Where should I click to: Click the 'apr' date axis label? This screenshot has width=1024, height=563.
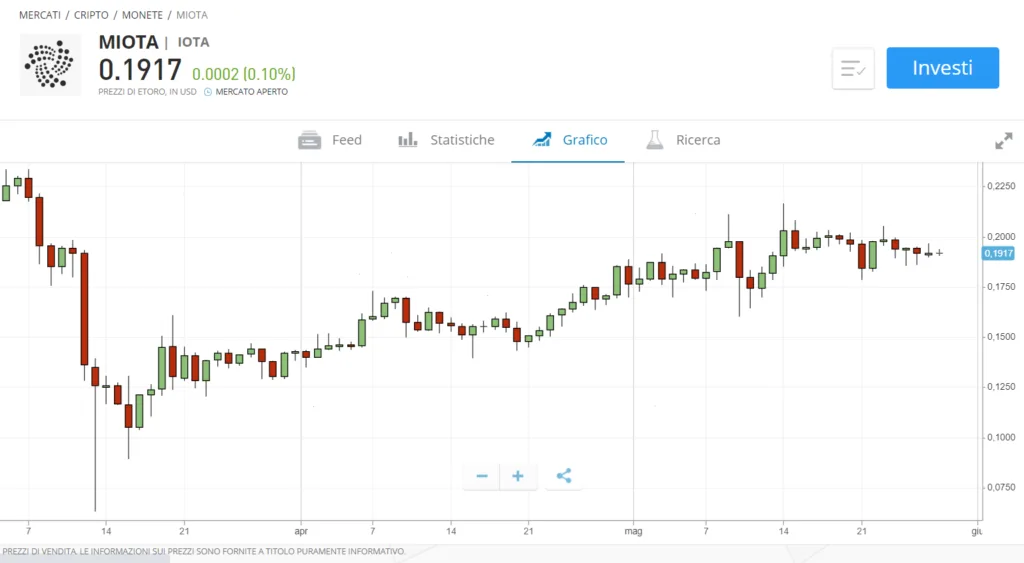coord(301,531)
